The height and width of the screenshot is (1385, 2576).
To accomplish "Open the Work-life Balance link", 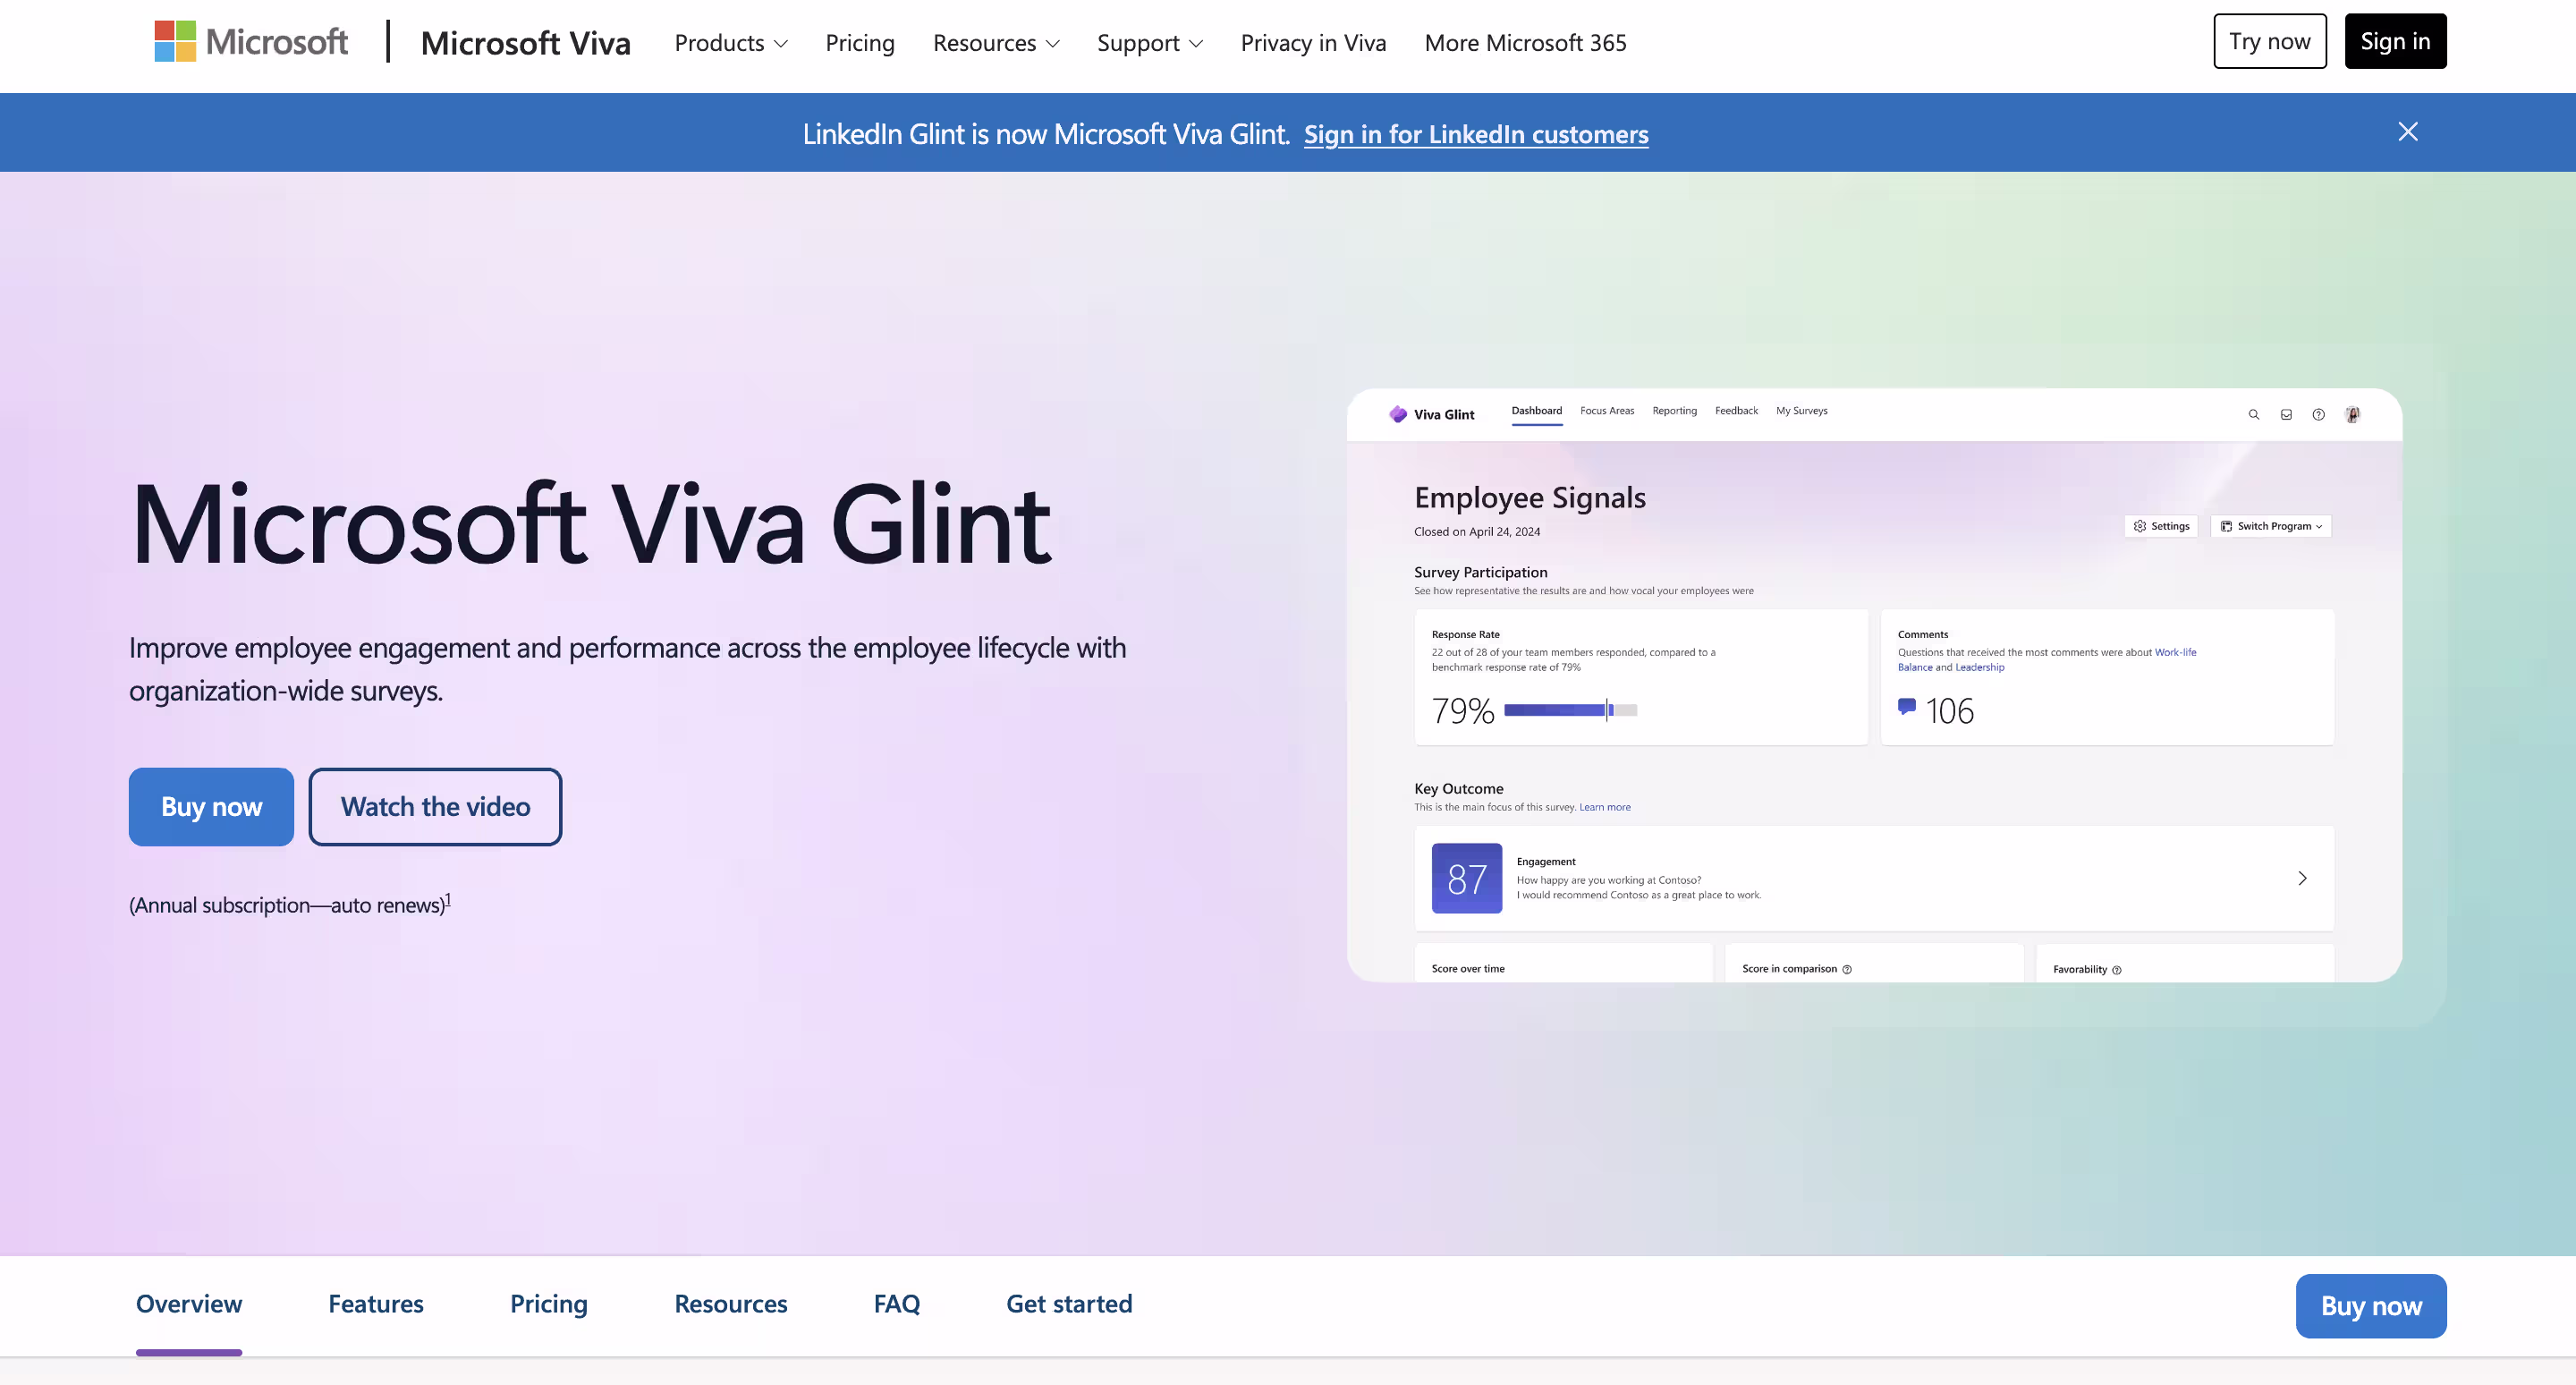I will tap(2175, 652).
